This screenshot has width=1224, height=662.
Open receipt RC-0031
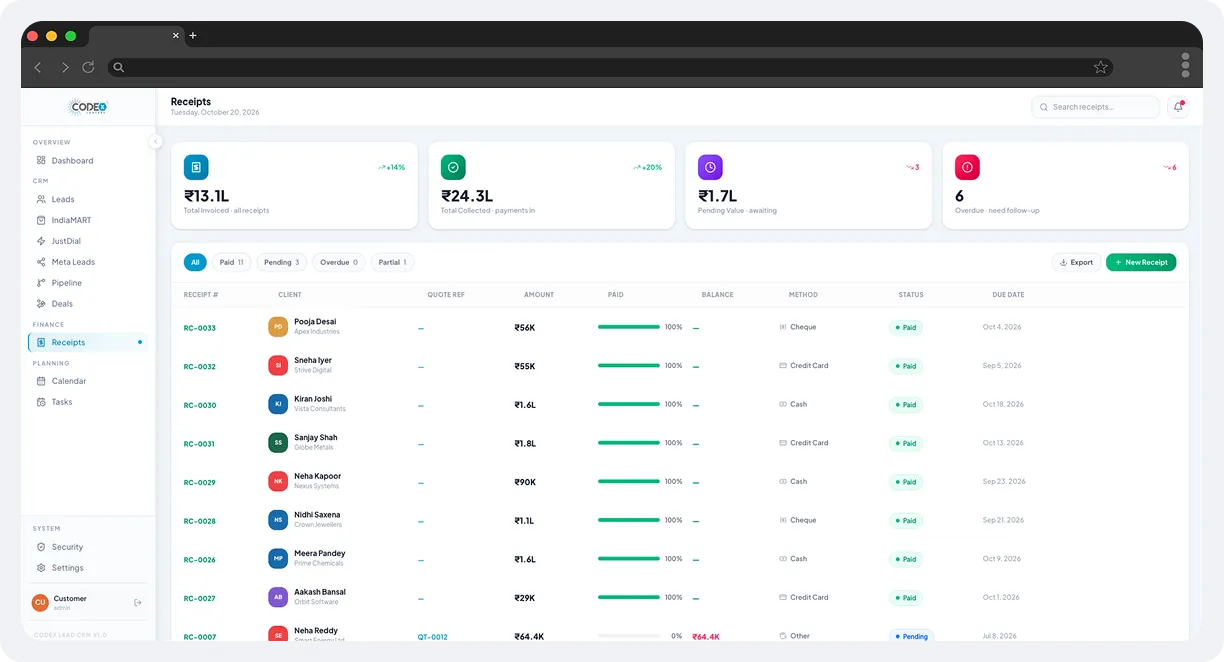click(200, 444)
